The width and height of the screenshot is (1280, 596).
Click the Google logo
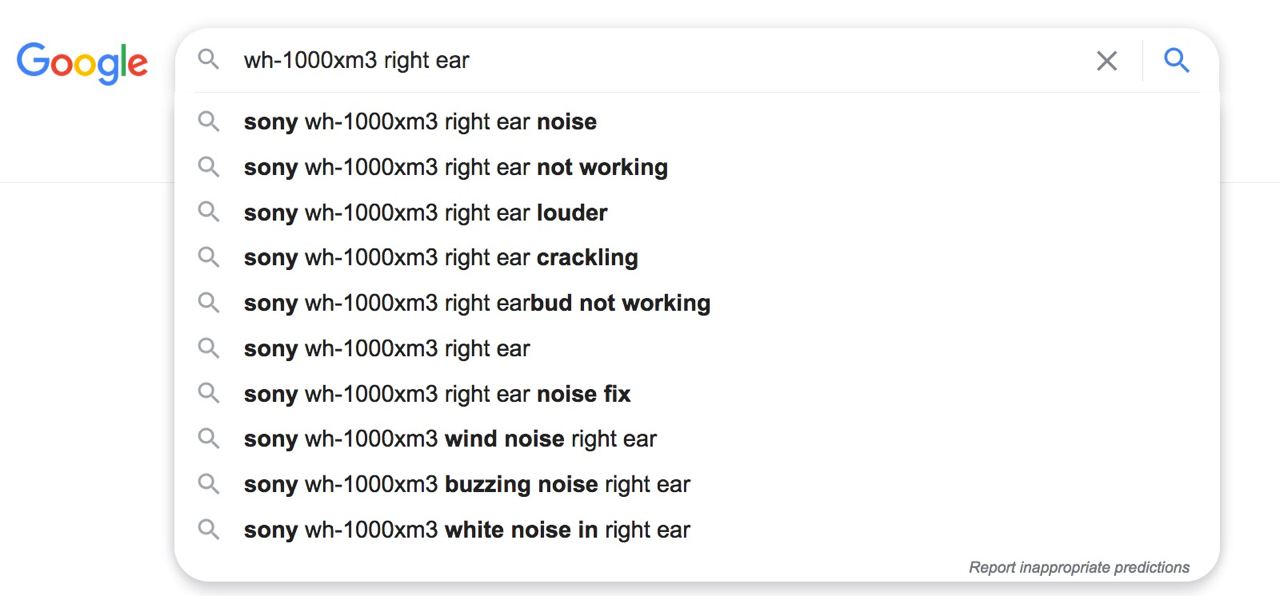pyautogui.click(x=82, y=62)
